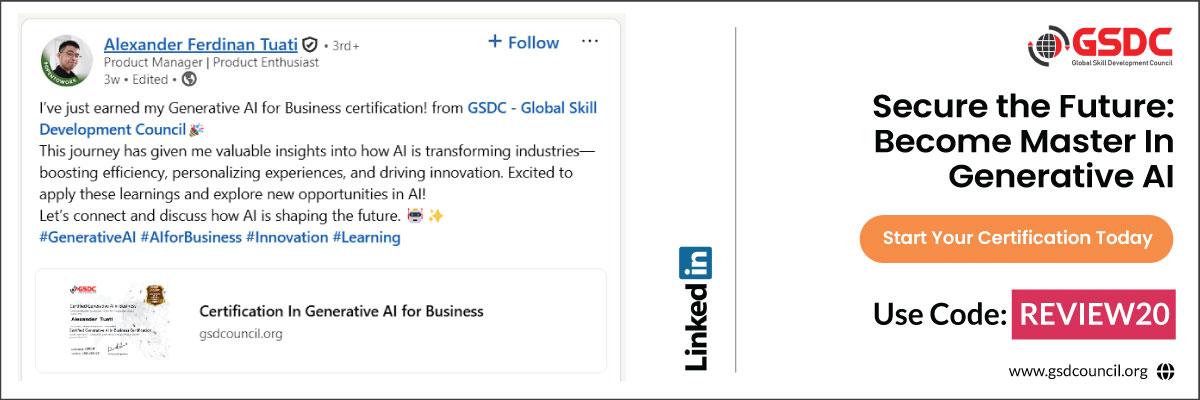Click the REVIEW20 promo code box
This screenshot has height=400, width=1200.
pyautogui.click(x=1093, y=314)
